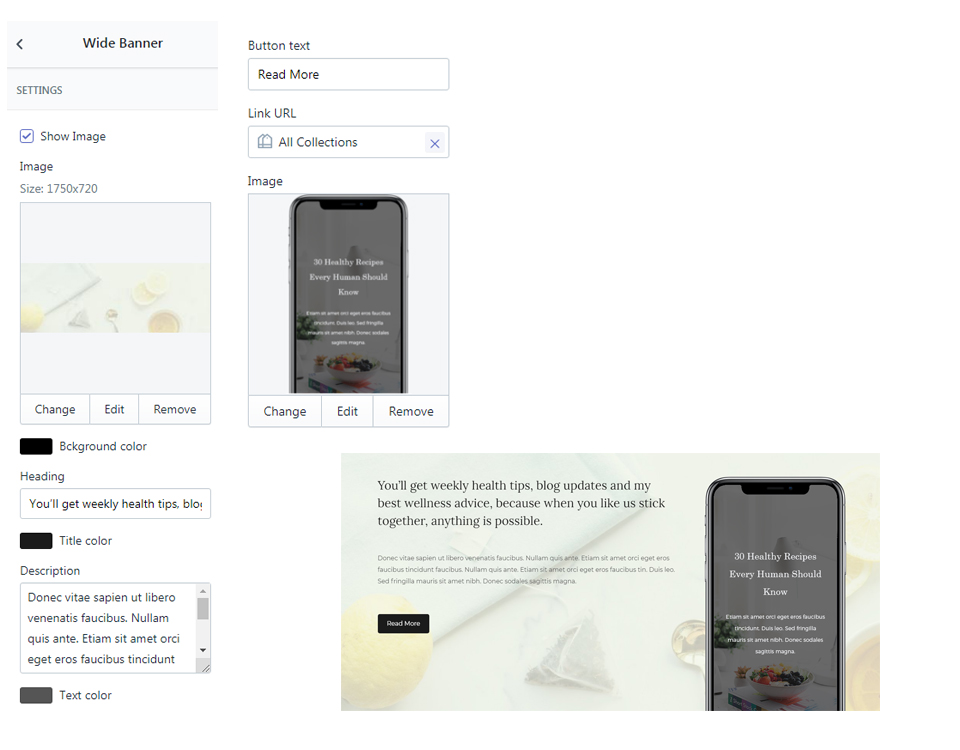Click Change under the phone image

[285, 411]
